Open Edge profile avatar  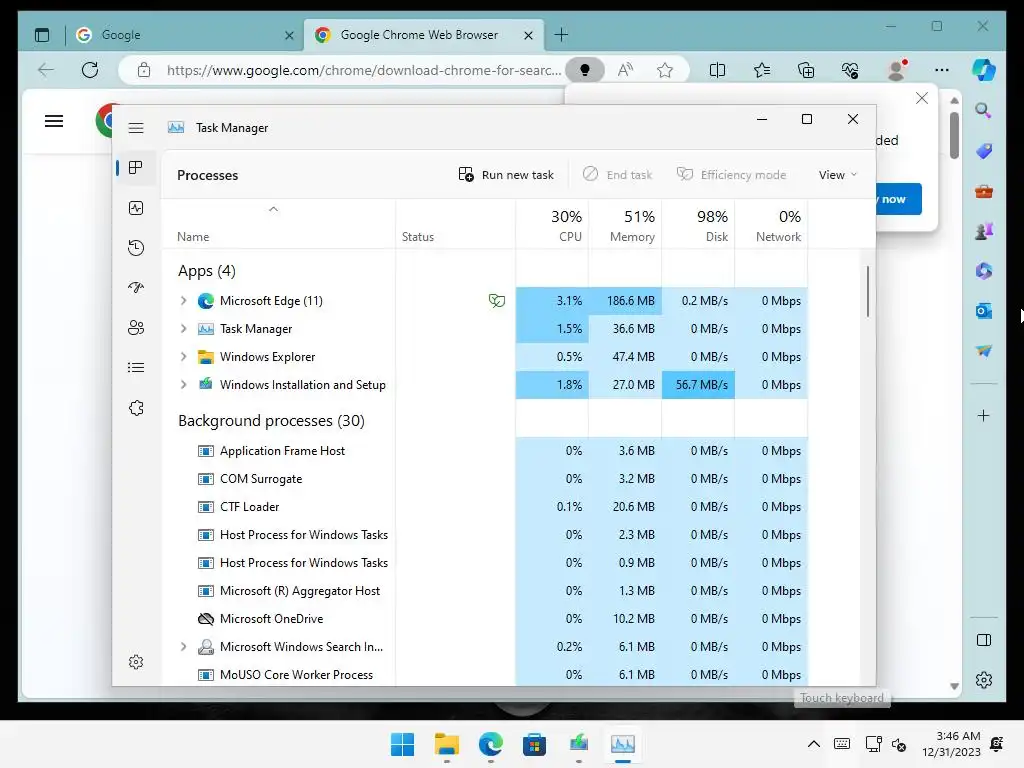point(897,70)
